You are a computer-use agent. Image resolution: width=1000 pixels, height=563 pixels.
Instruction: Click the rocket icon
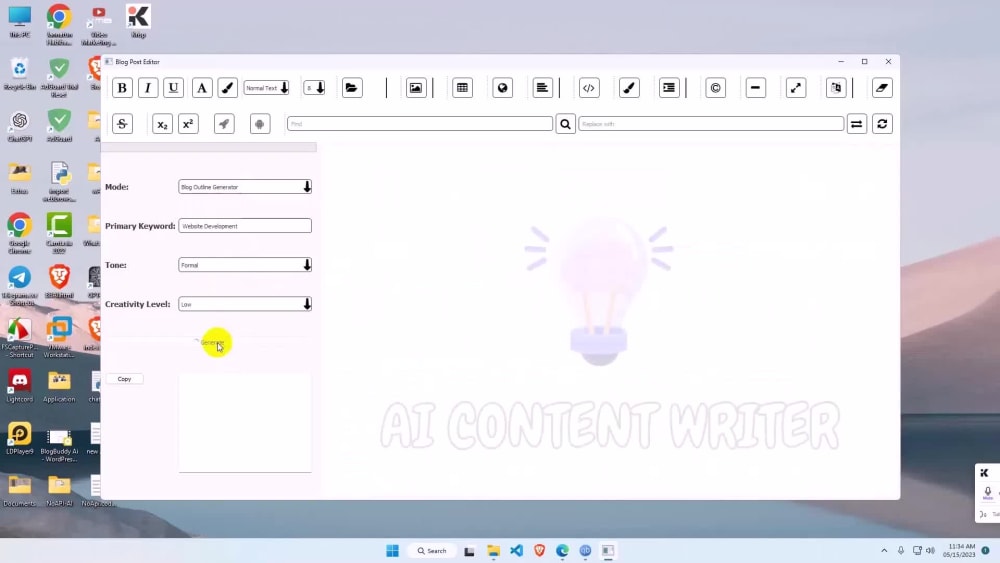[x=224, y=124]
